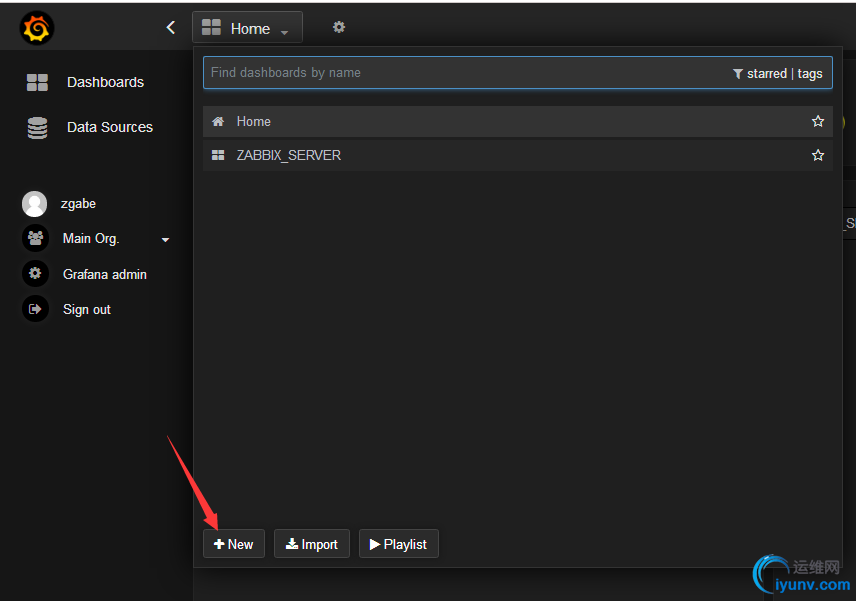Click the grid icon in the Home top button
This screenshot has width=856, height=601.
[x=211, y=27]
